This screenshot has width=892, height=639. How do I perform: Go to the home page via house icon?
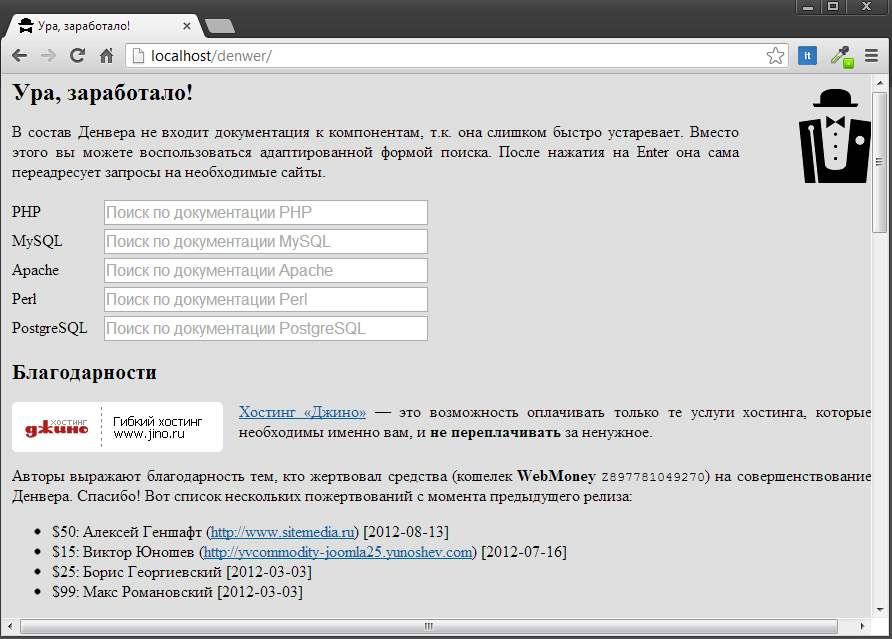pos(106,56)
